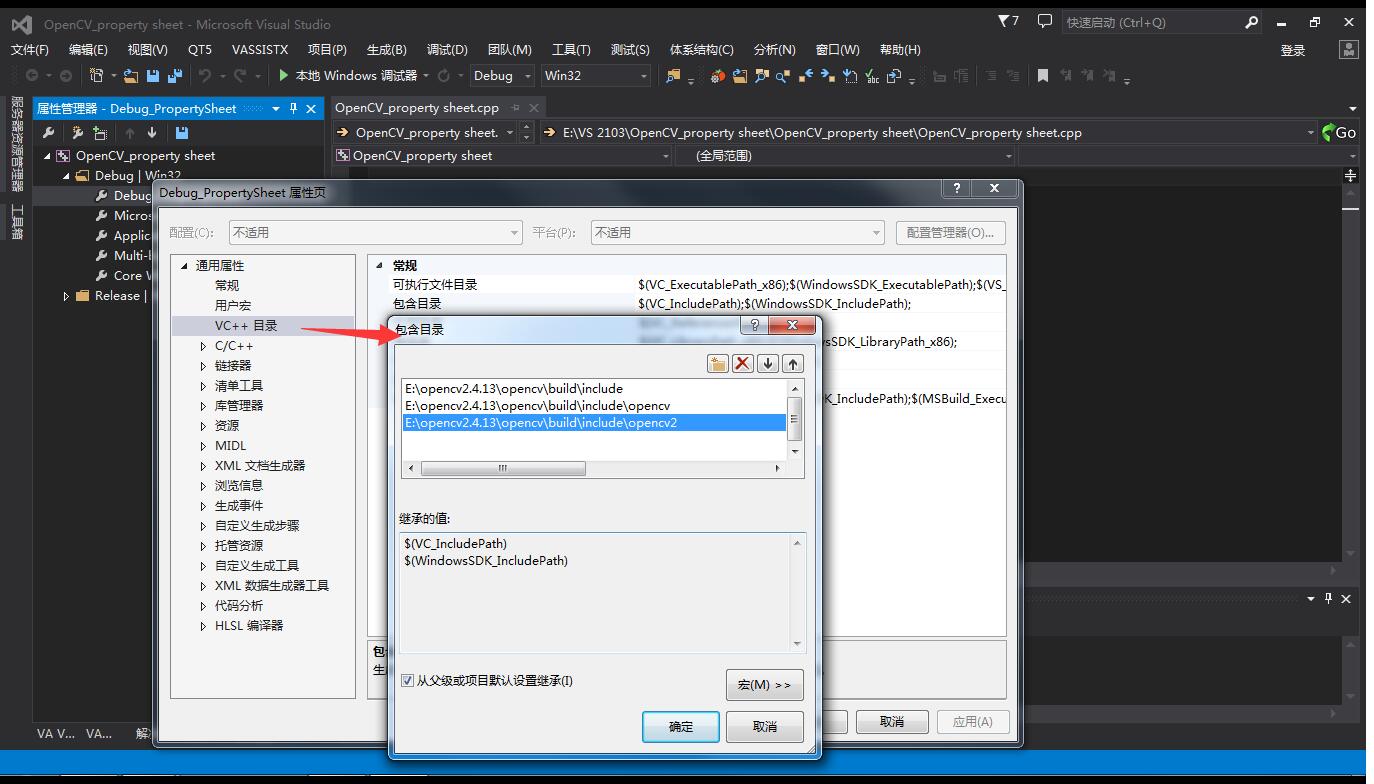This screenshot has height=784, width=1374.
Task: Open the Win32 platform dropdown
Action: click(595, 75)
